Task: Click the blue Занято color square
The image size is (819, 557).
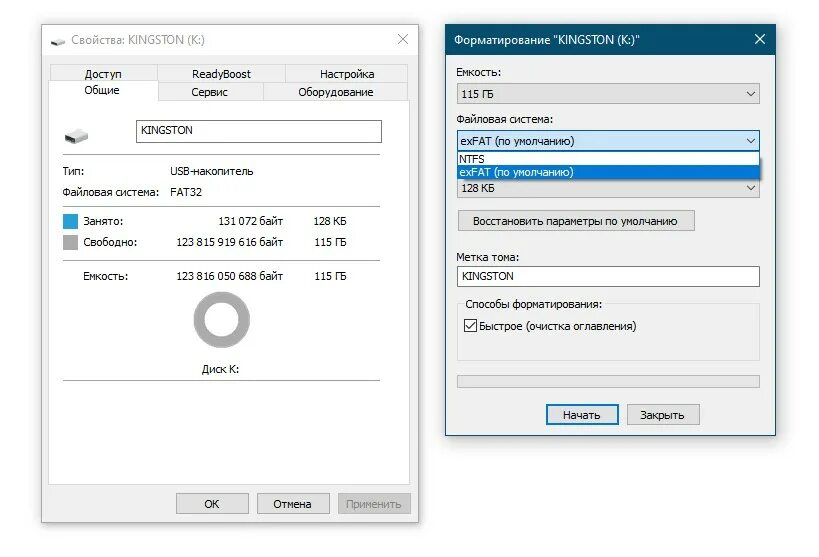Action: coord(70,221)
